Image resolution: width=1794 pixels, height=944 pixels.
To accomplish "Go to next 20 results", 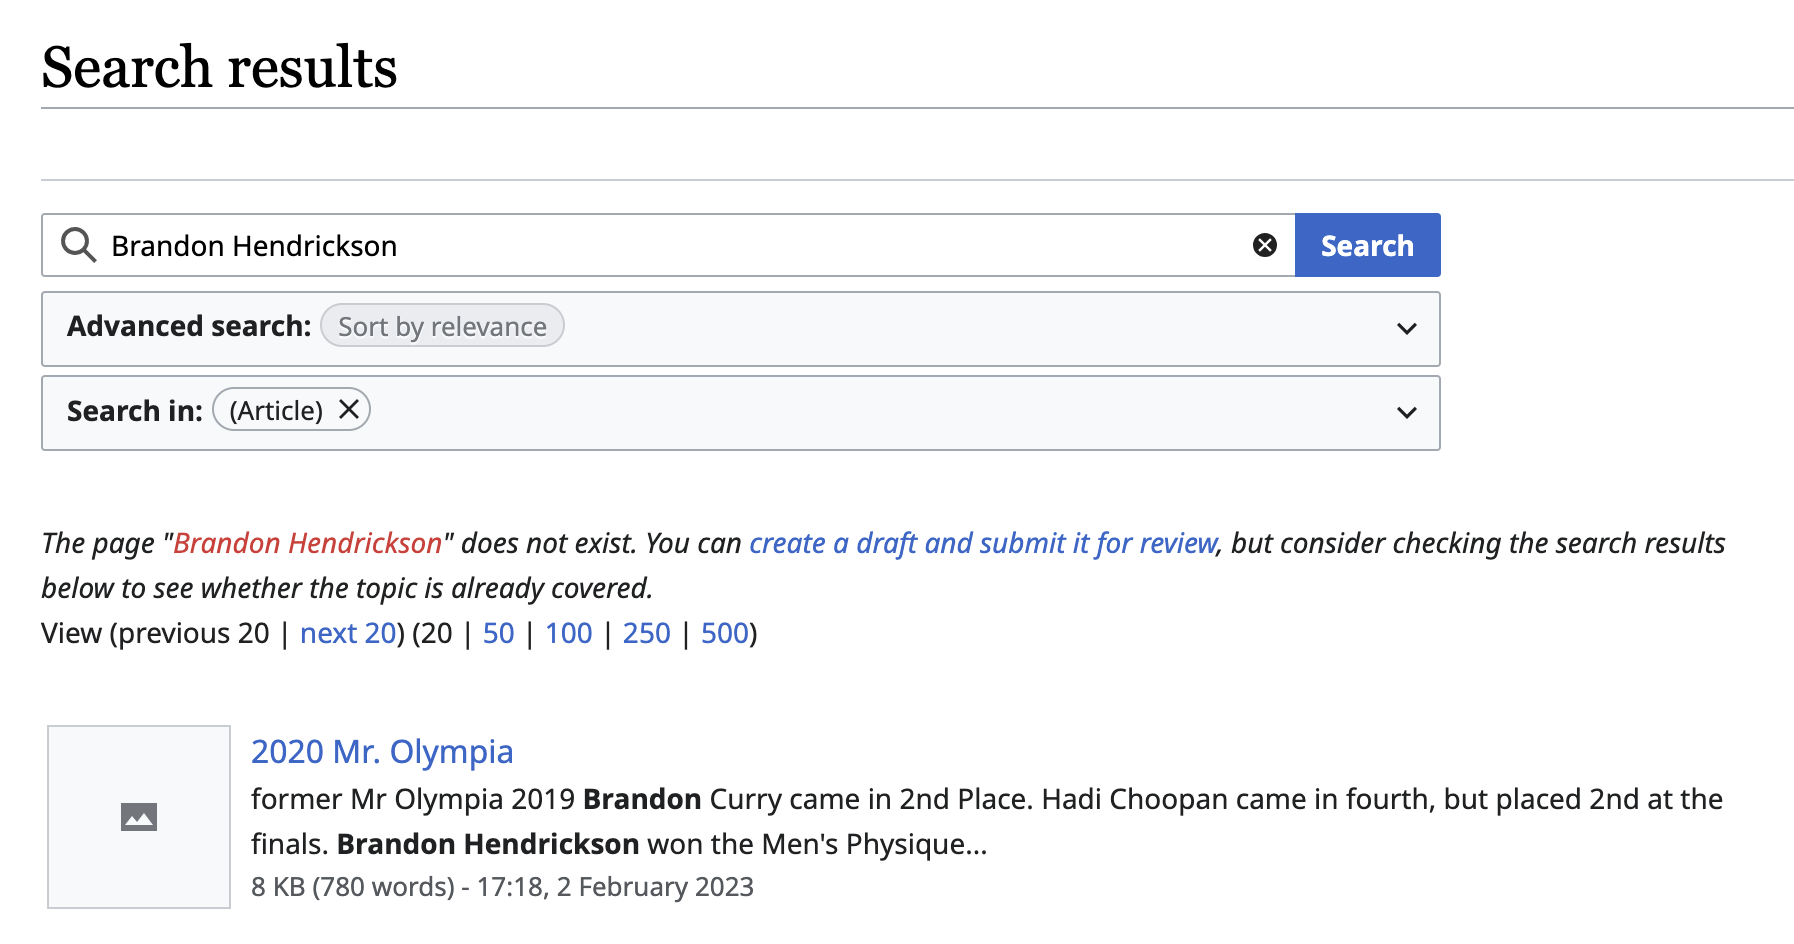I will (x=348, y=633).
